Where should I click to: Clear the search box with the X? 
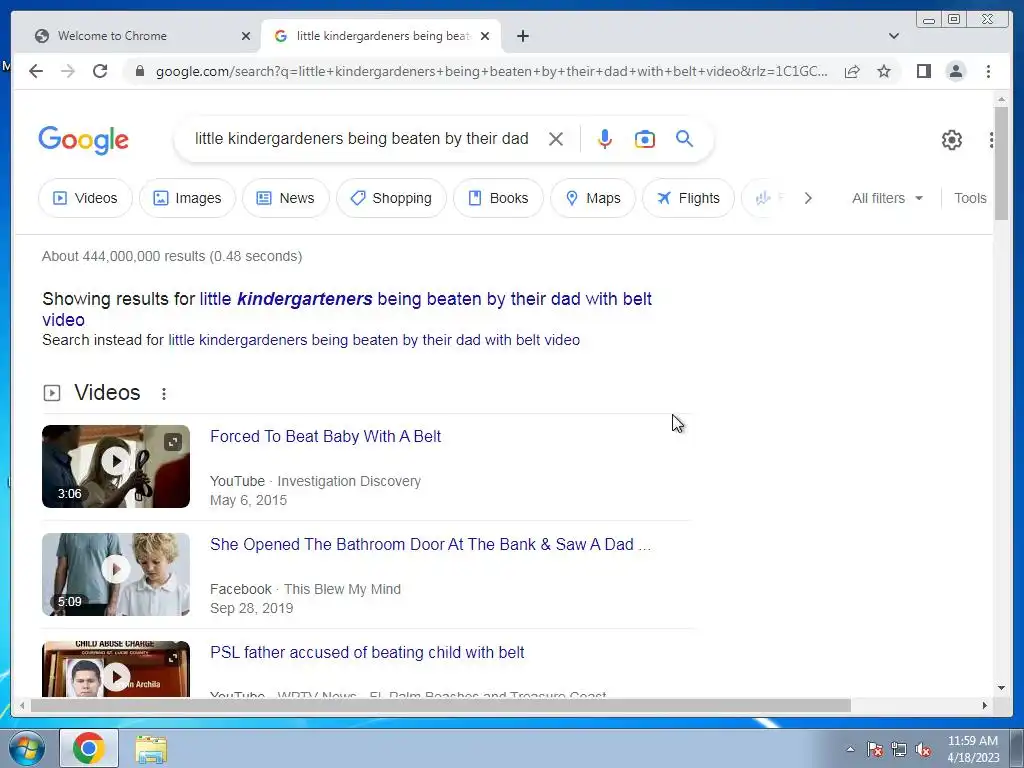(x=556, y=139)
